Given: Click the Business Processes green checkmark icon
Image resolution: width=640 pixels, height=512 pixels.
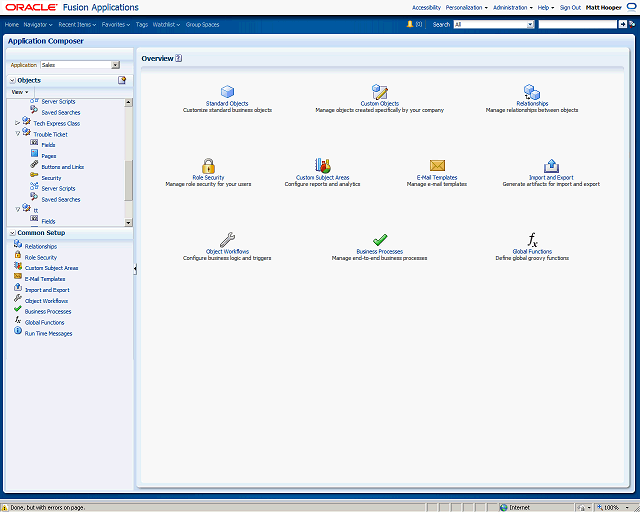Looking at the screenshot, I should click(x=380, y=240).
